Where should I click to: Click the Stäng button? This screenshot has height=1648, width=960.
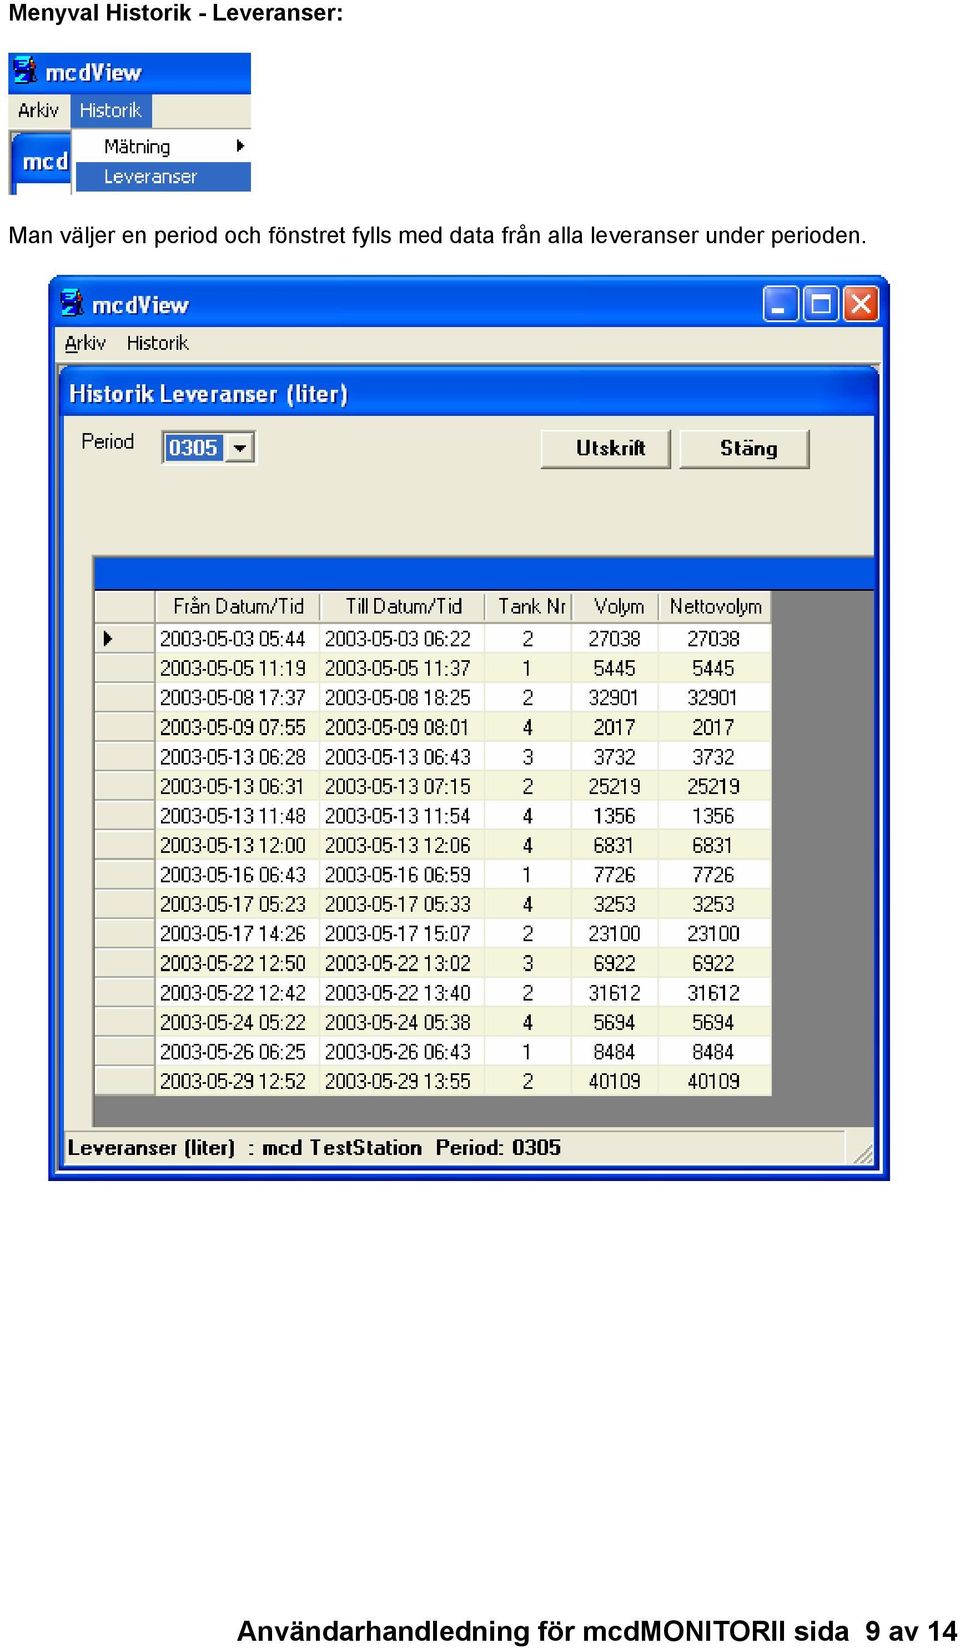tap(744, 448)
